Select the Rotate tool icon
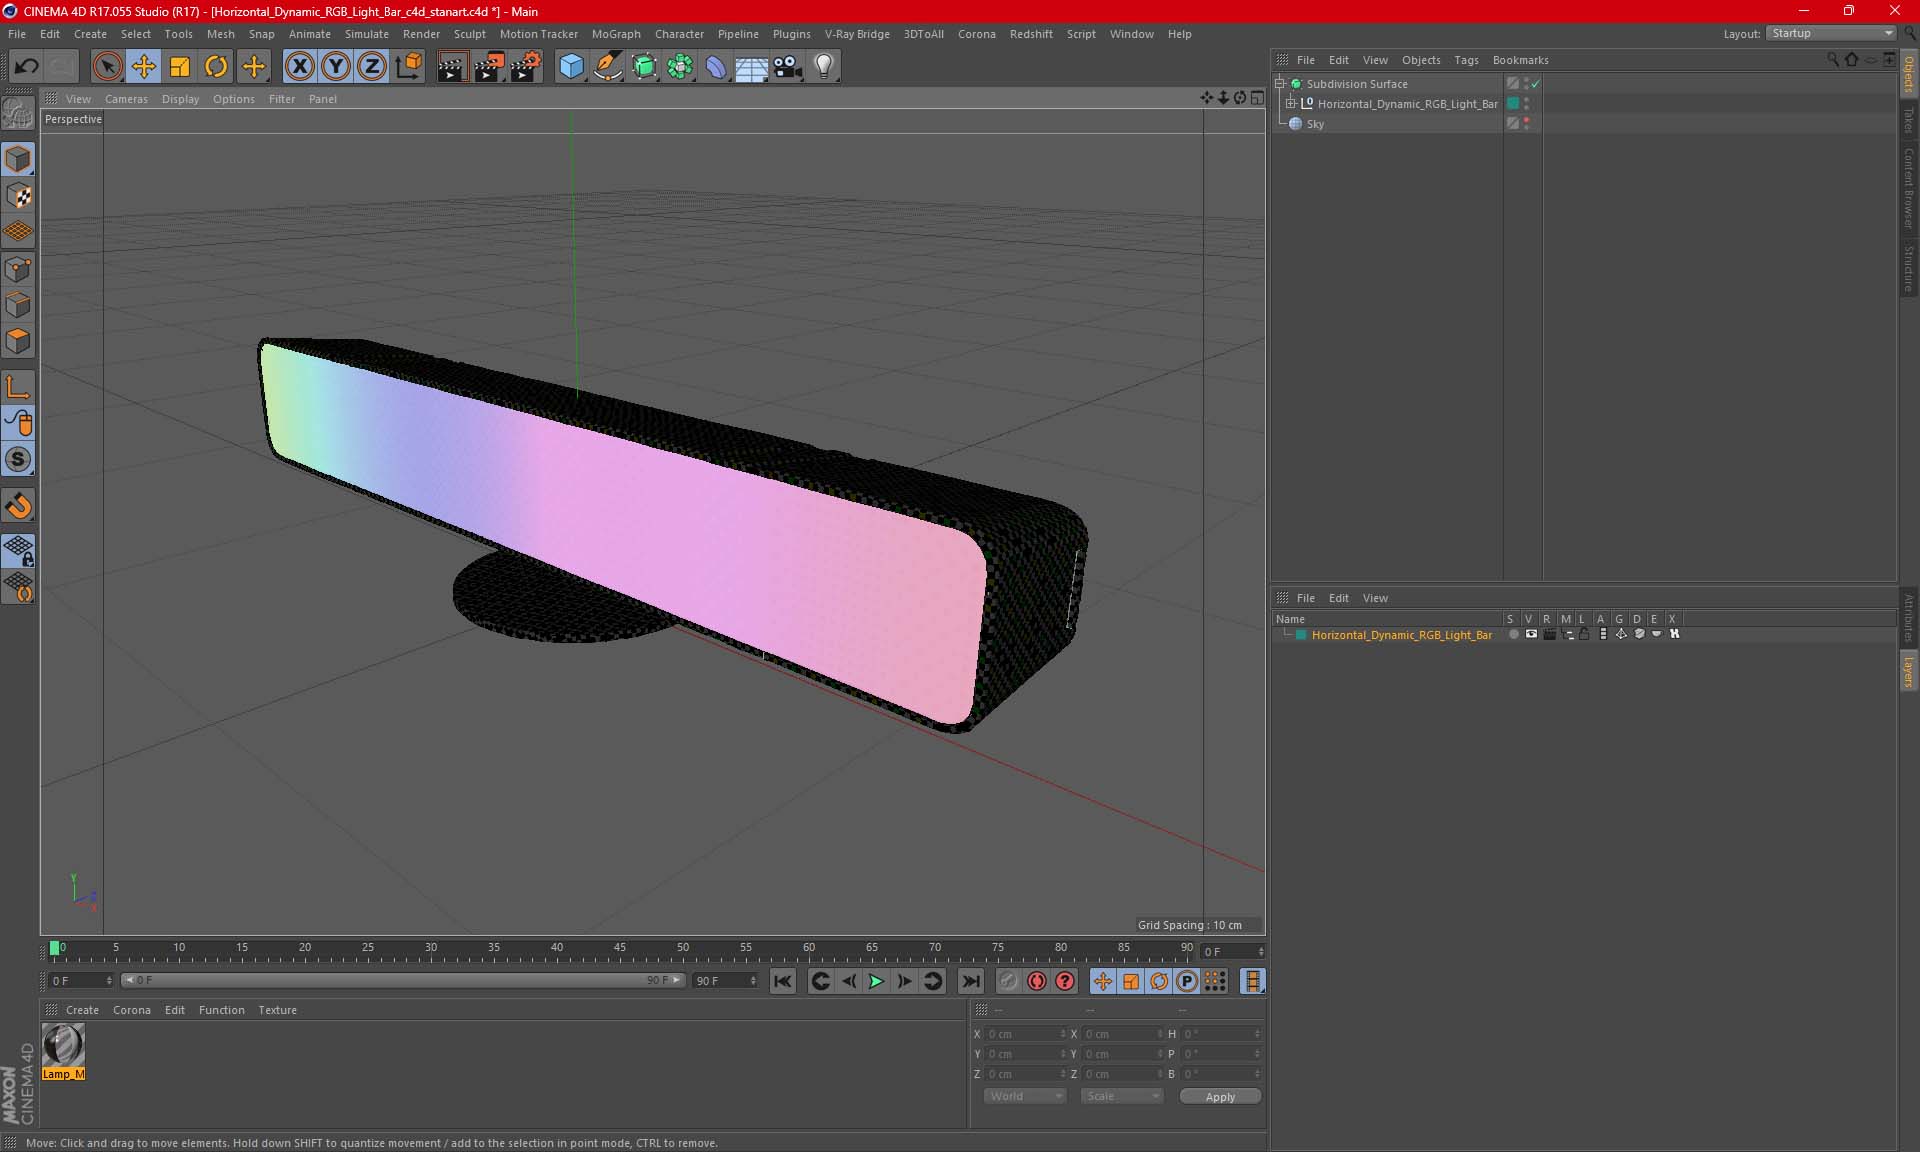The width and height of the screenshot is (1920, 1152). coord(216,67)
